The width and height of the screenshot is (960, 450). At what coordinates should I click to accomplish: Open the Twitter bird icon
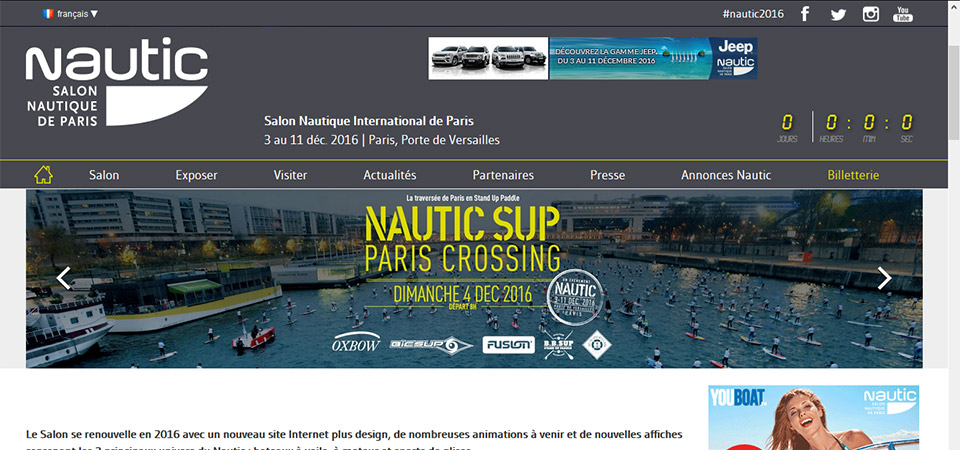pos(838,14)
